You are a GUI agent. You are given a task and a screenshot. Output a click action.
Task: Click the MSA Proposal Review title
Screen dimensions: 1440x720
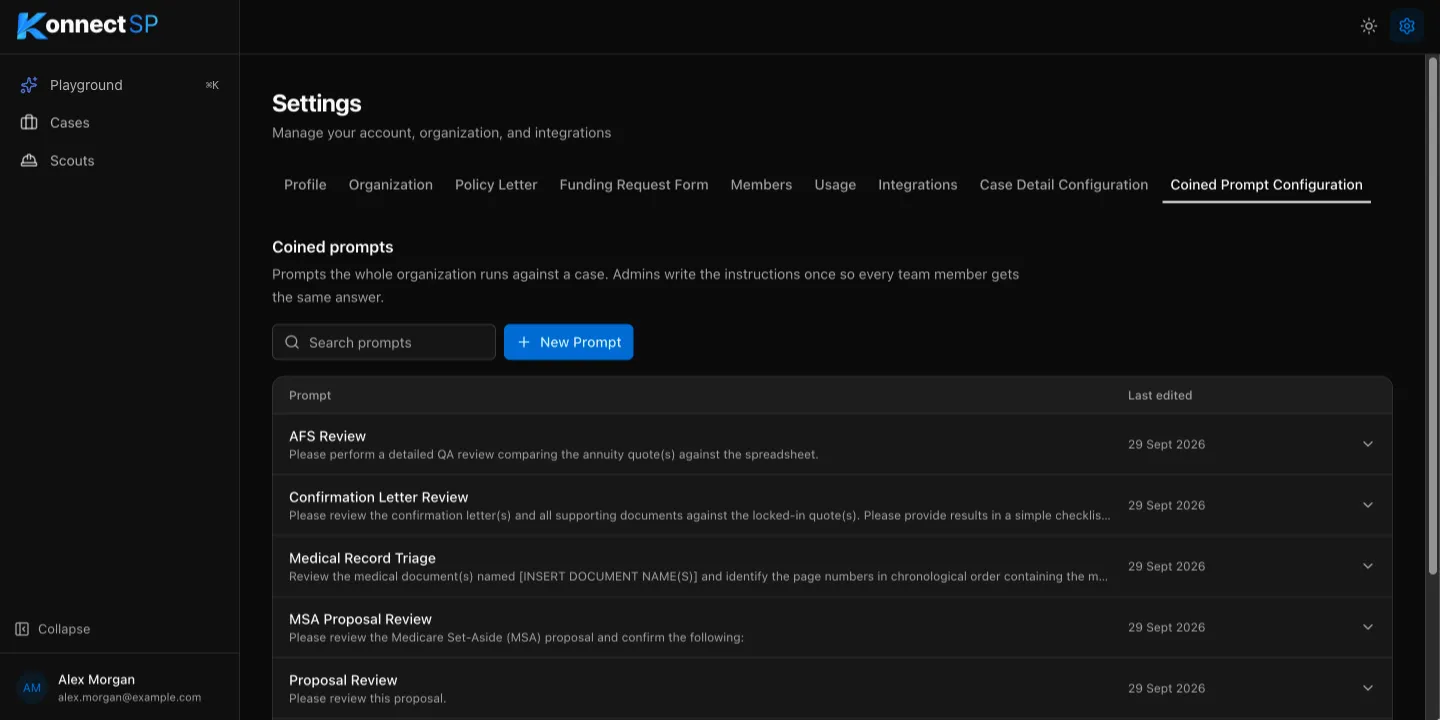[360, 619]
